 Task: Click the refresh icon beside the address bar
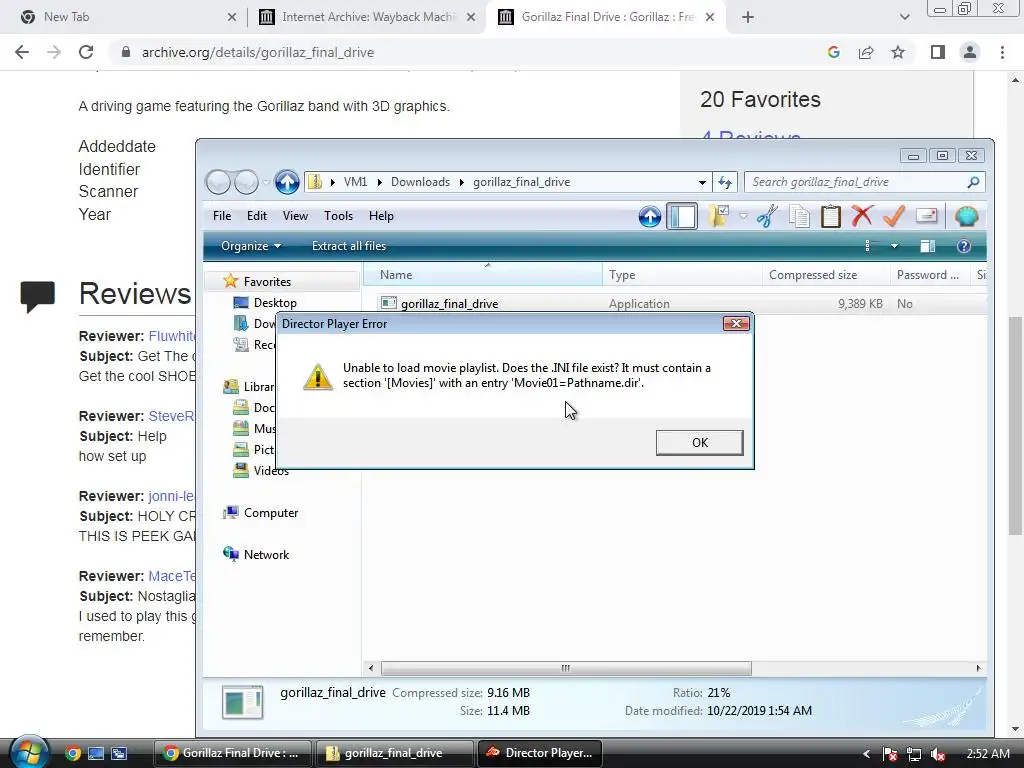coord(725,182)
